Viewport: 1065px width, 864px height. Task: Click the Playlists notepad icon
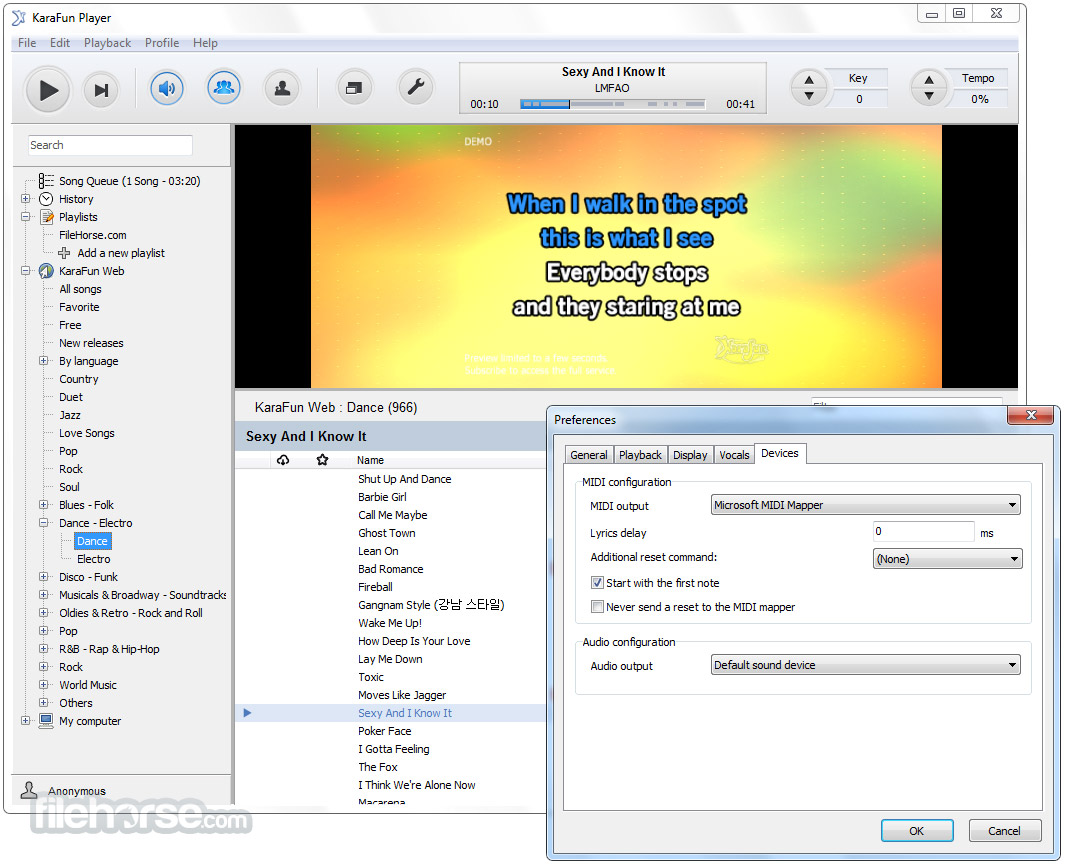tap(47, 217)
